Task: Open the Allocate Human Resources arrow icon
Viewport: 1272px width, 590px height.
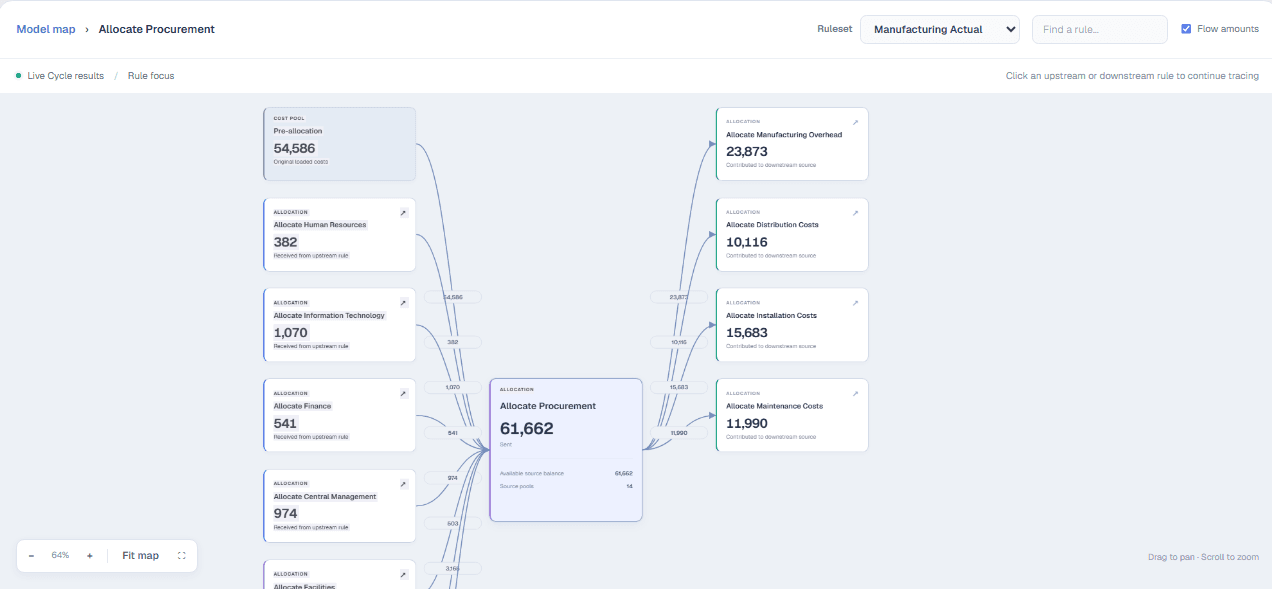Action: coord(404,213)
